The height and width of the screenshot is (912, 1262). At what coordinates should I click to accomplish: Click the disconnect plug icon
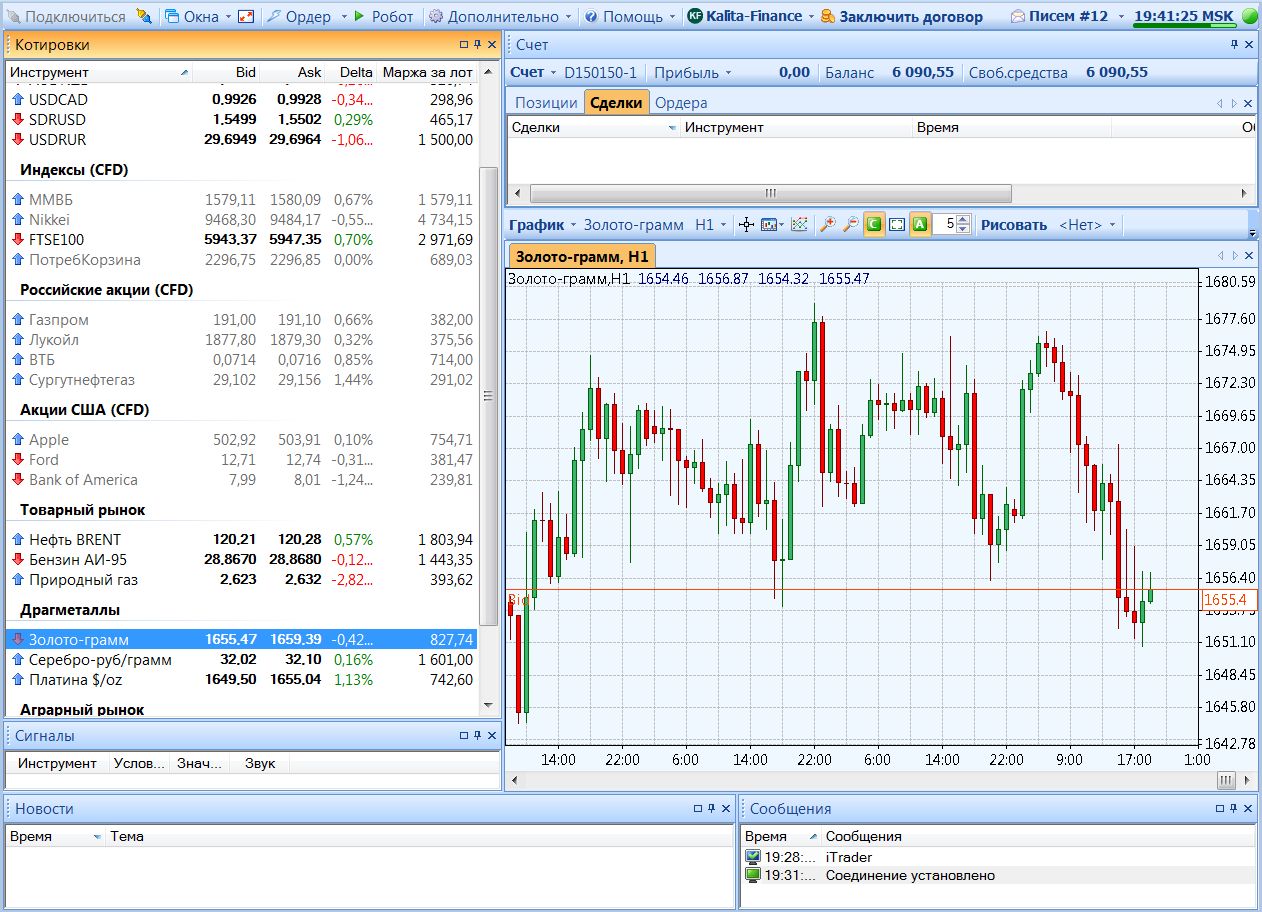(x=144, y=17)
